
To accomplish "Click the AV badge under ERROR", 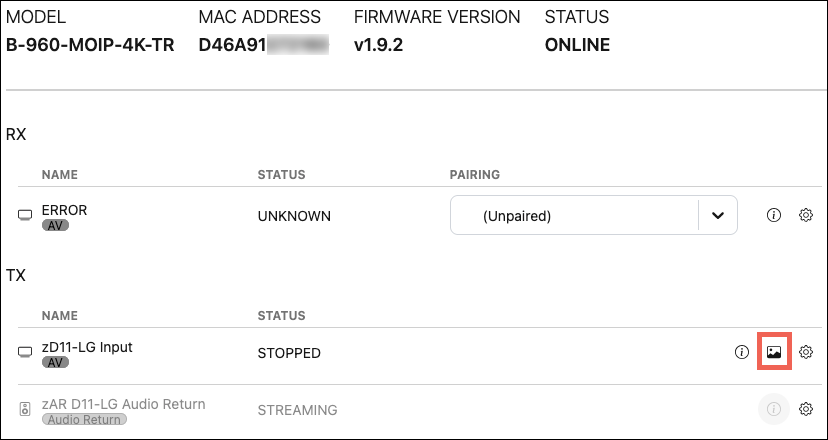I will (56, 226).
